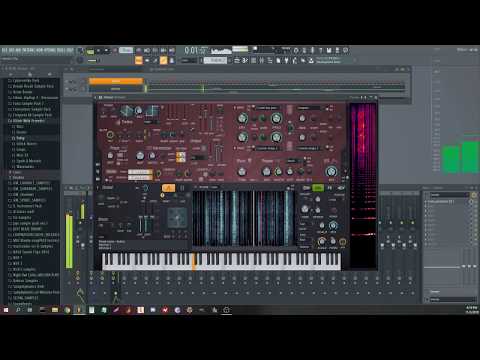Toggle pattern/song mode button in transport bar
The image size is (480, 360).
(90, 52)
